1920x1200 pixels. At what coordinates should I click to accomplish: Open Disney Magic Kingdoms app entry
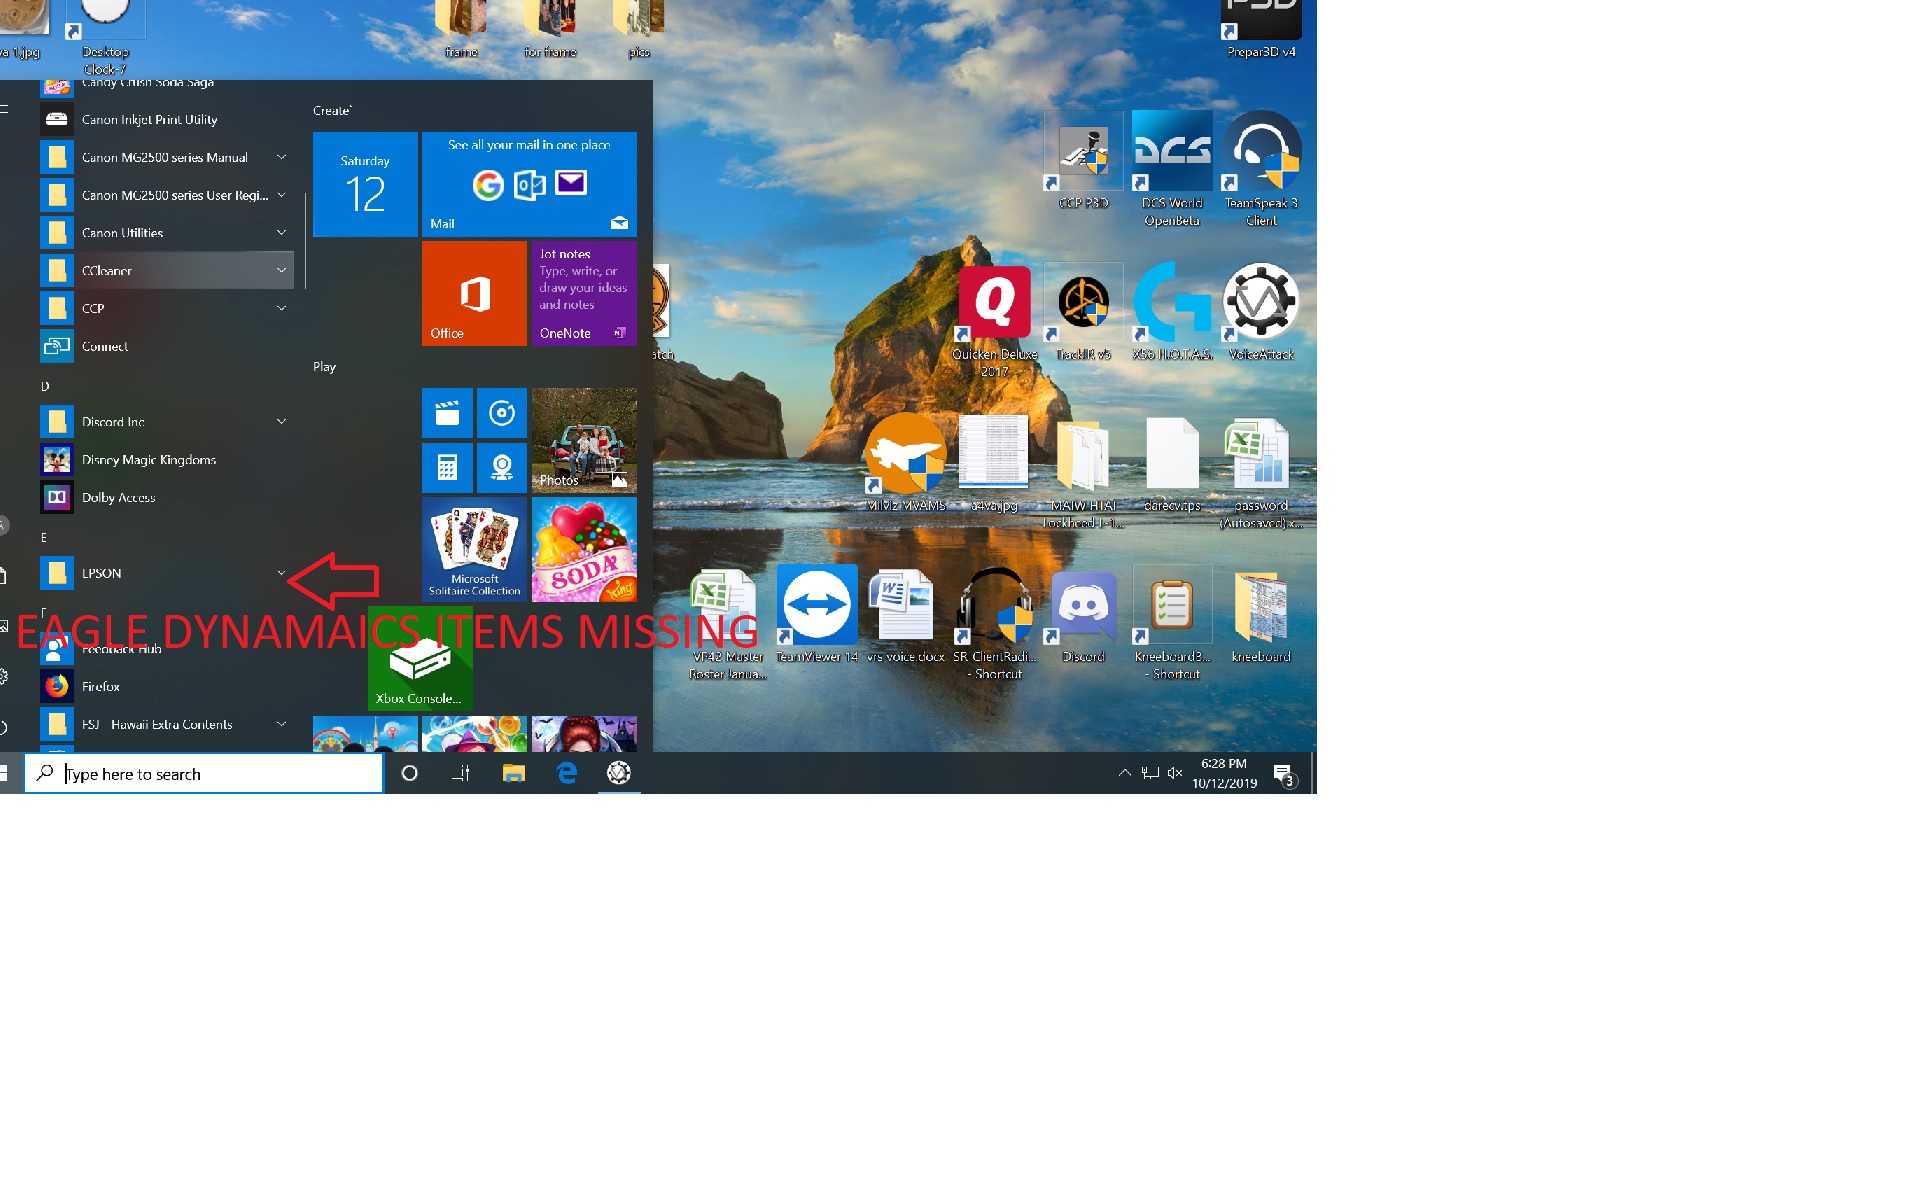pyautogui.click(x=167, y=460)
